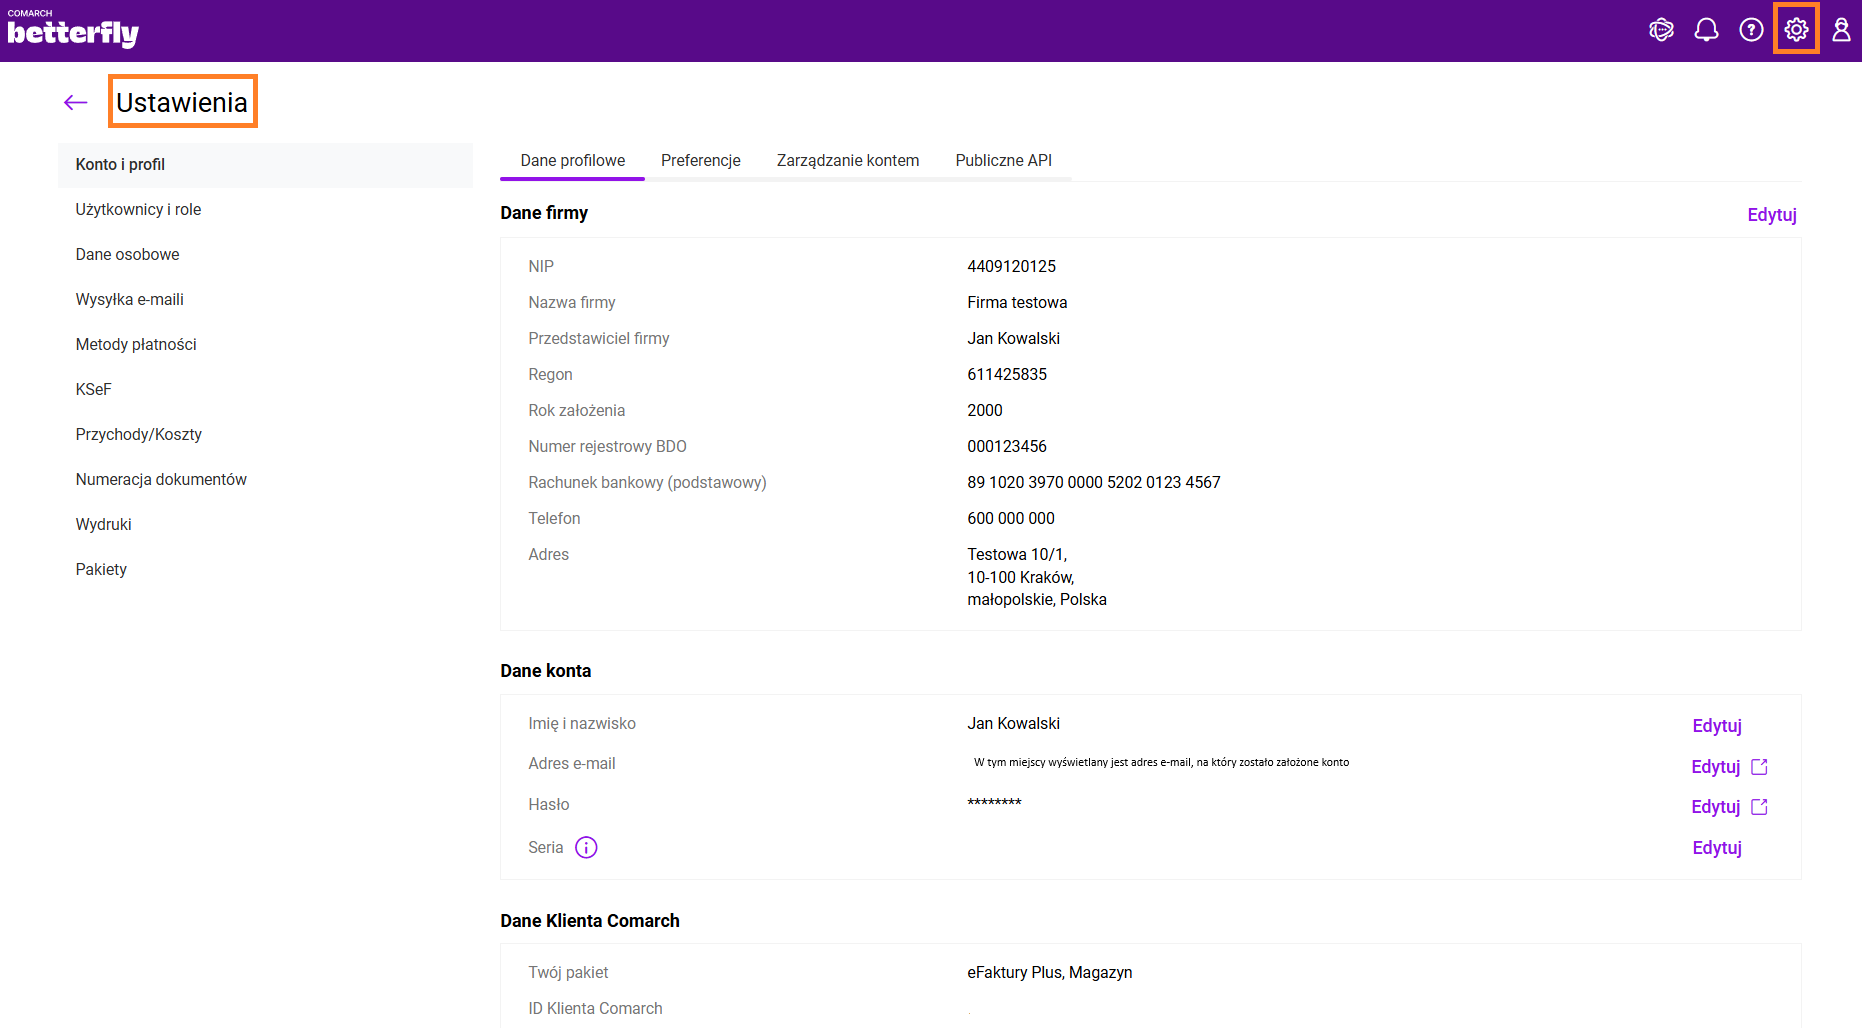The width and height of the screenshot is (1862, 1028).
Task: Edit the Seria value
Action: click(x=1716, y=848)
